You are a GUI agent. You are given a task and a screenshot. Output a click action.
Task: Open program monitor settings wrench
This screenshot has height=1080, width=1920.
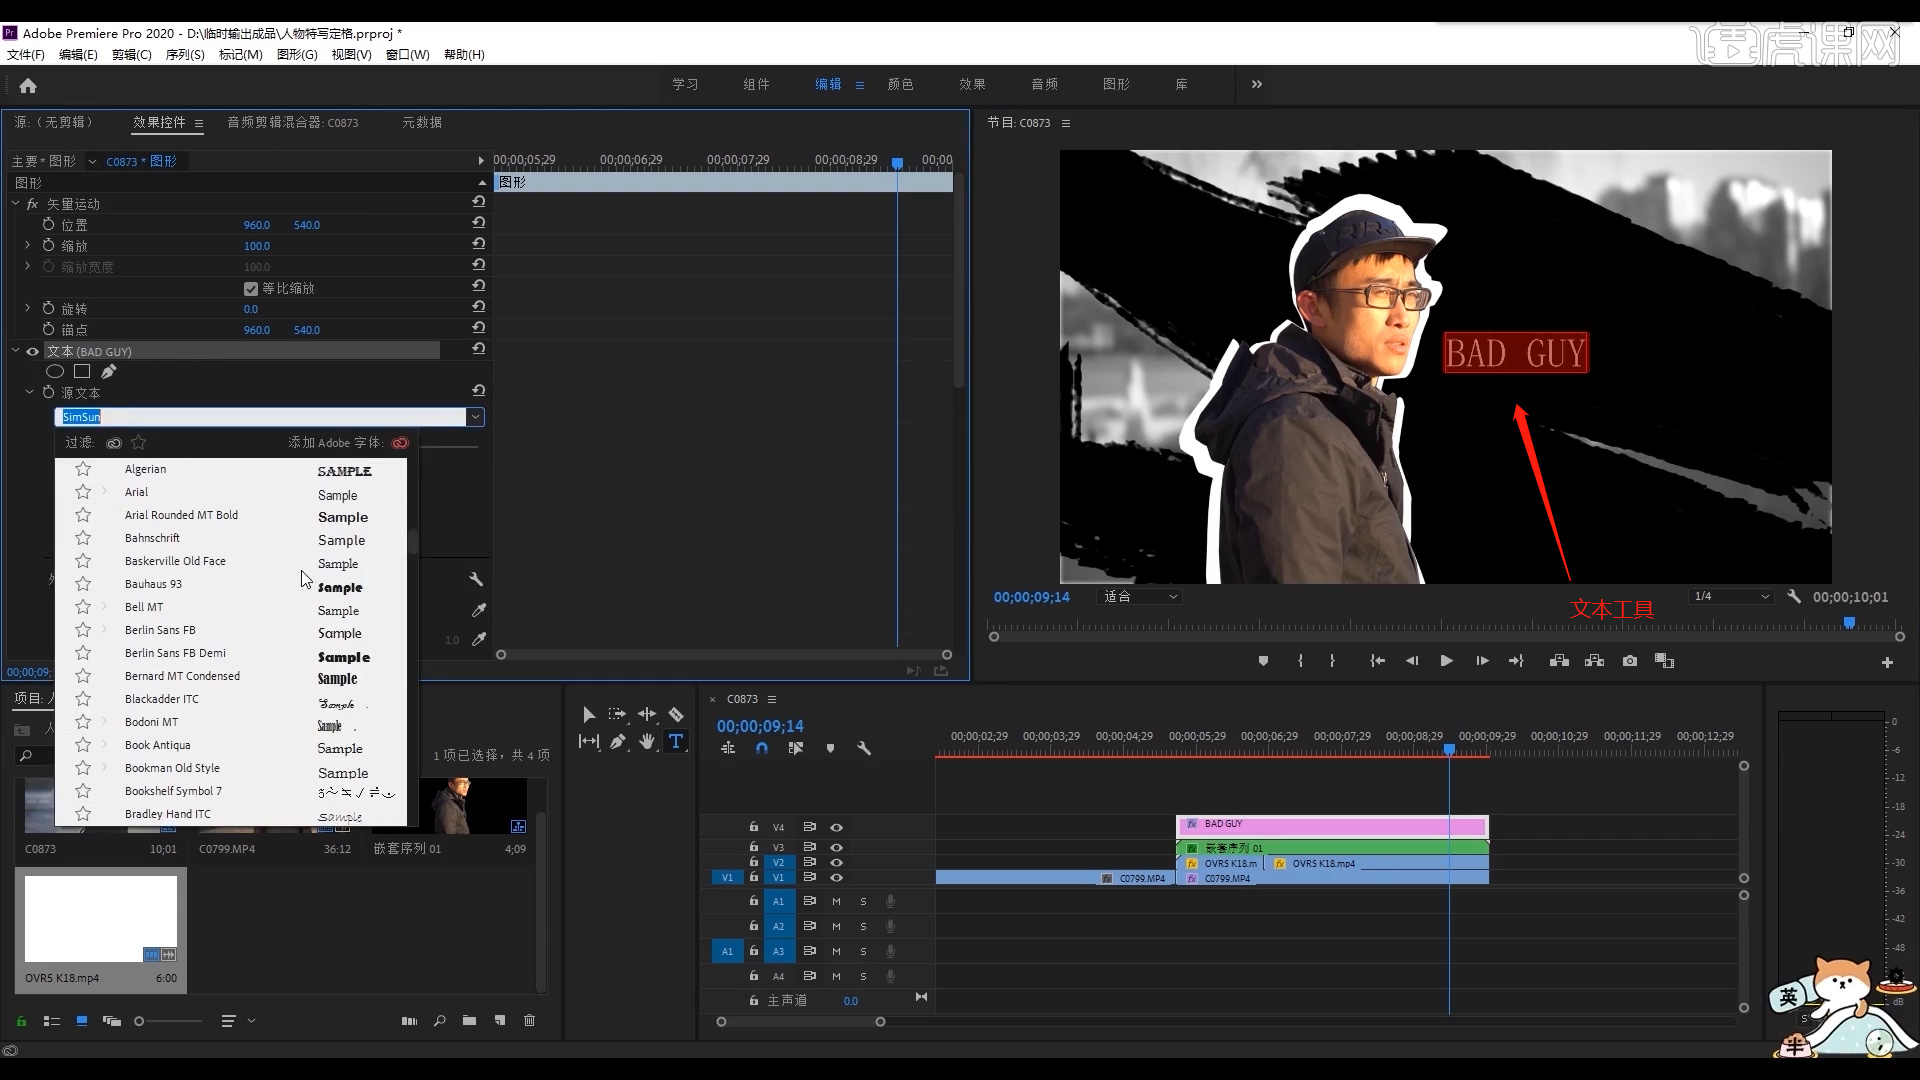click(x=1794, y=596)
